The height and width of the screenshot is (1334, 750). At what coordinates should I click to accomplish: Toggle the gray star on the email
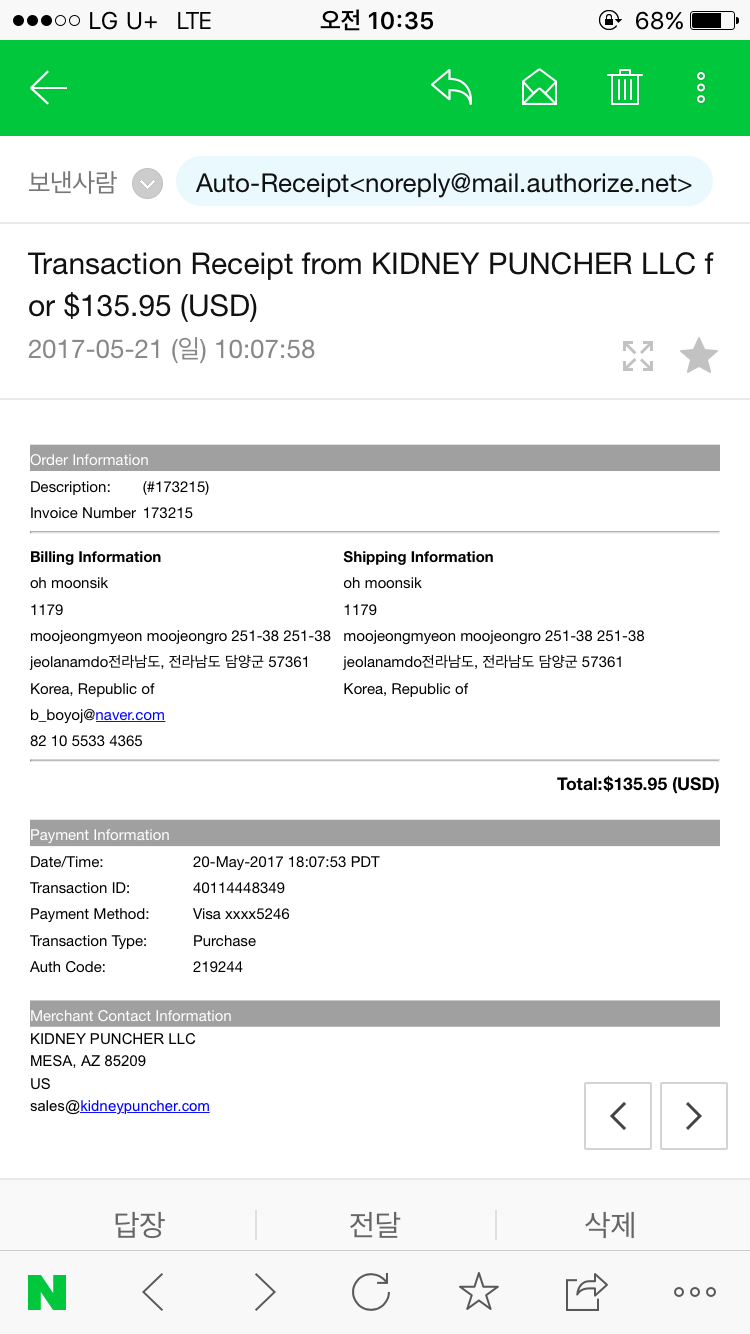pos(699,356)
